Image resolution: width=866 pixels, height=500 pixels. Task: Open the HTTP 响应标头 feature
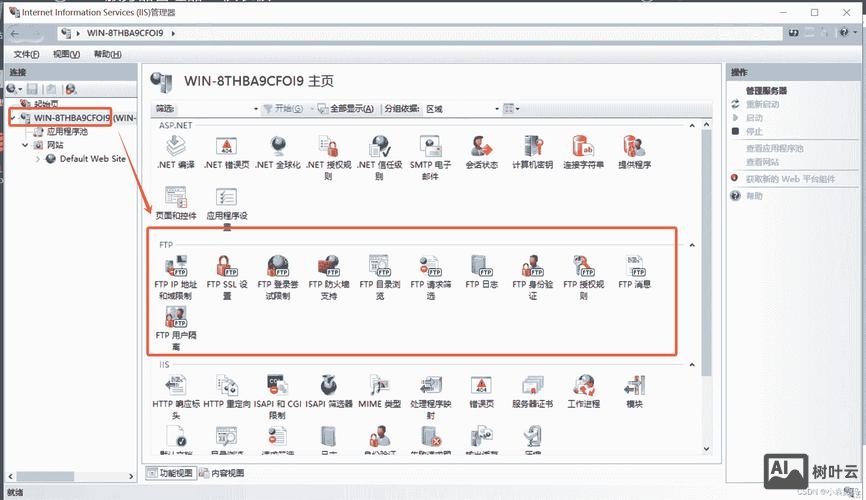pyautogui.click(x=176, y=397)
